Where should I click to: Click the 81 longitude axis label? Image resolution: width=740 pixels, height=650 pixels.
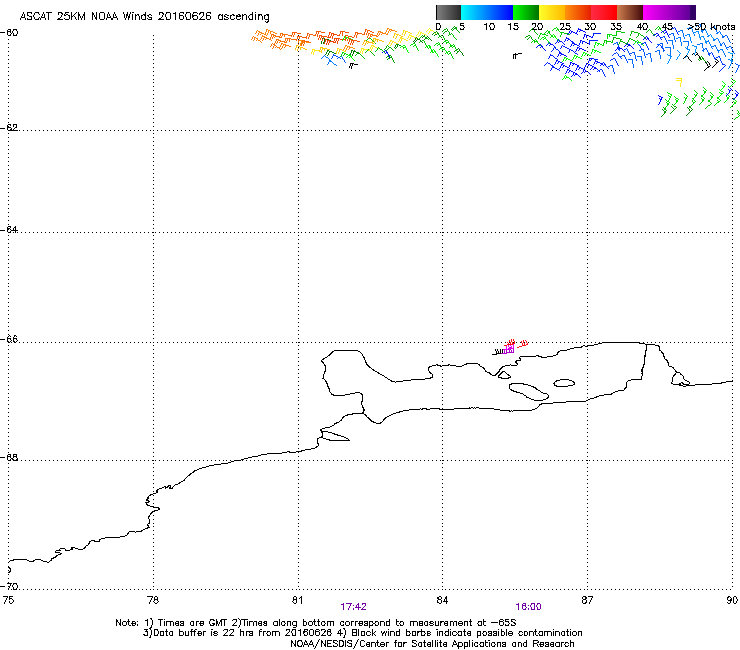(297, 600)
